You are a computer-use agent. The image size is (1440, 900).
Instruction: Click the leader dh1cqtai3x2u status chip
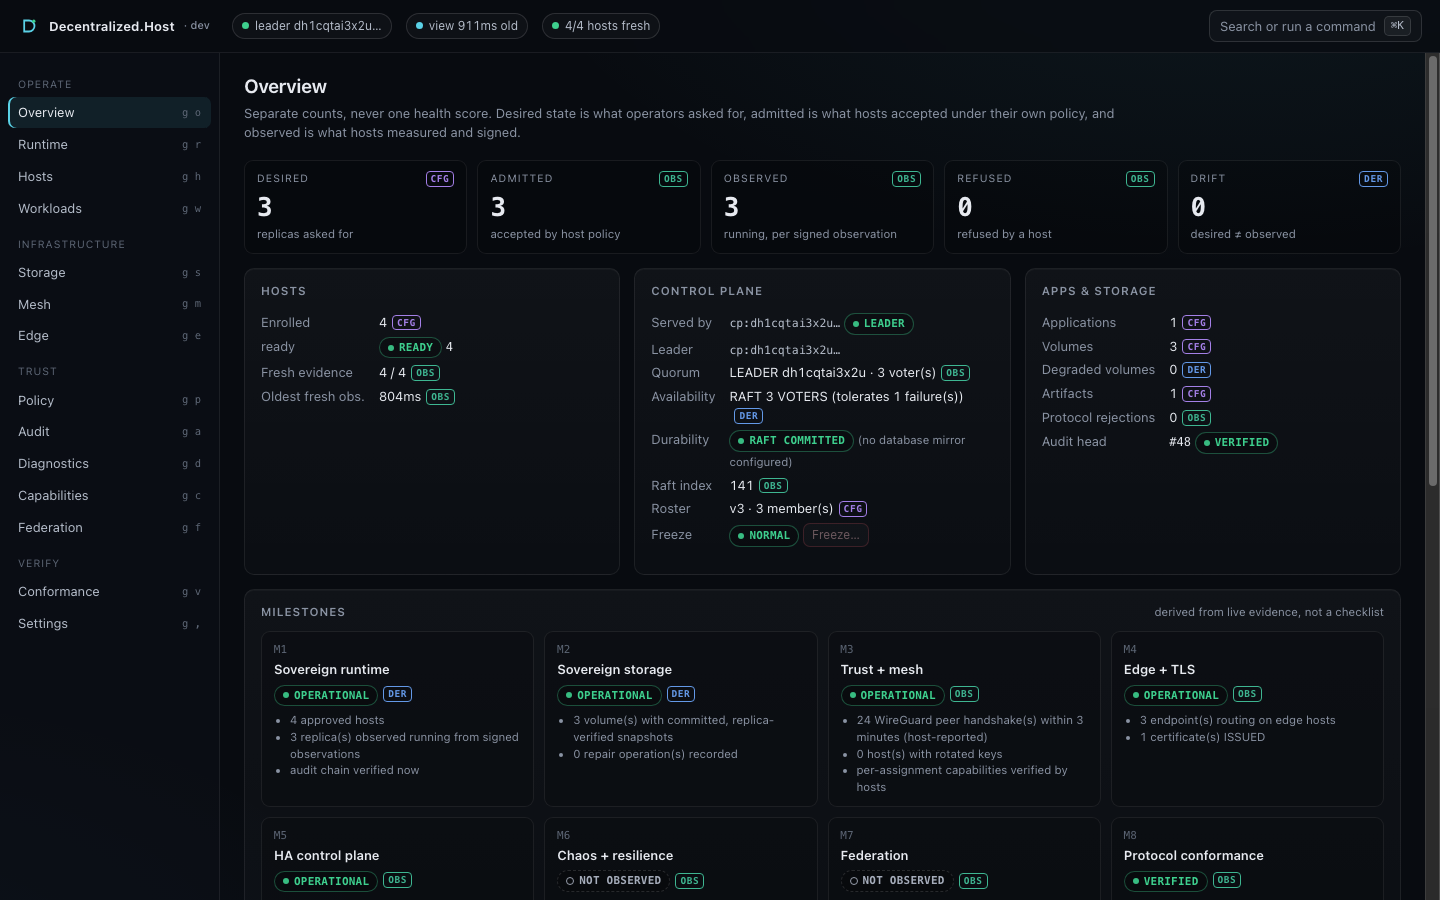coord(312,26)
